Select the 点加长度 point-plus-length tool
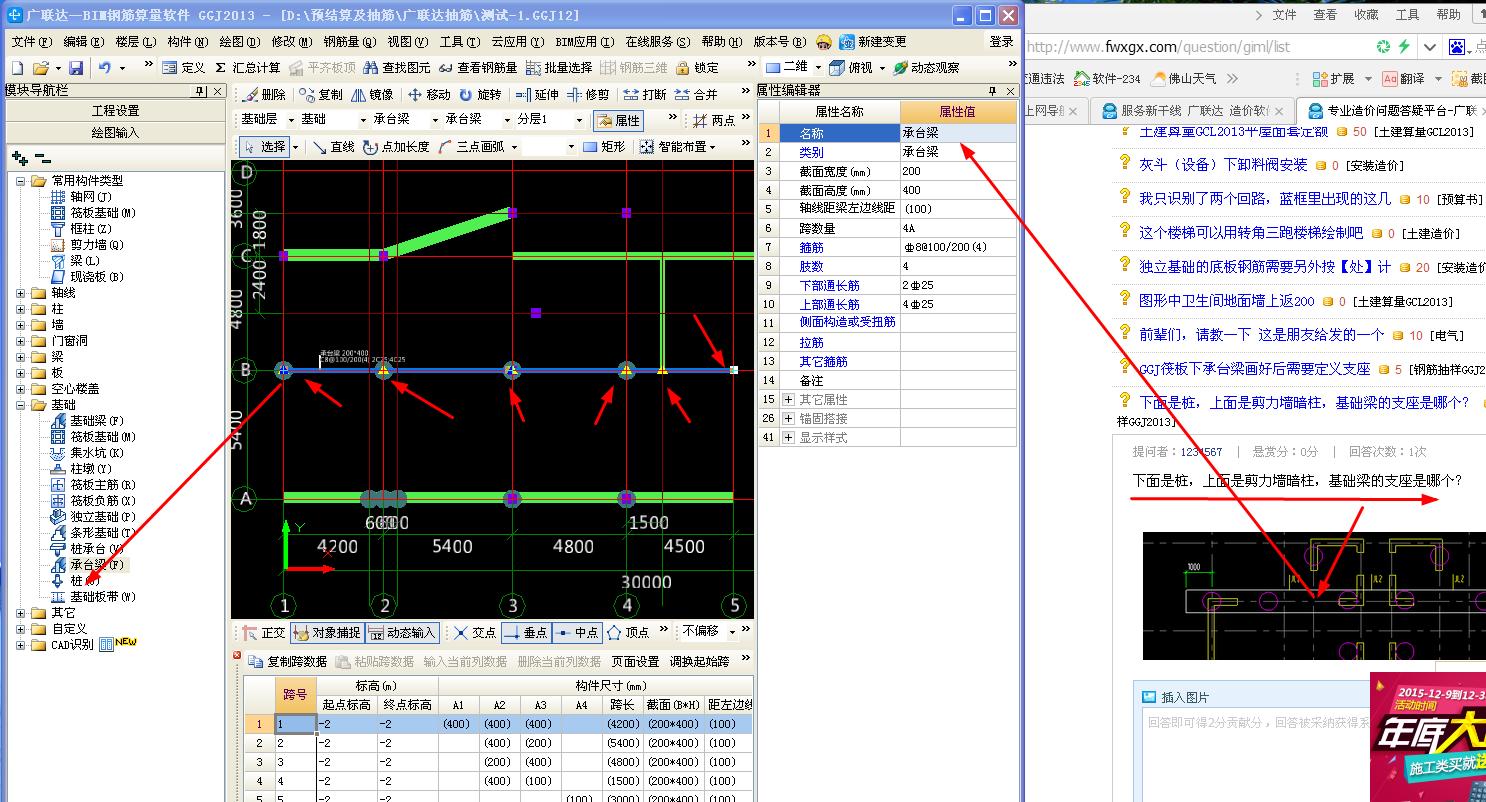 point(396,146)
